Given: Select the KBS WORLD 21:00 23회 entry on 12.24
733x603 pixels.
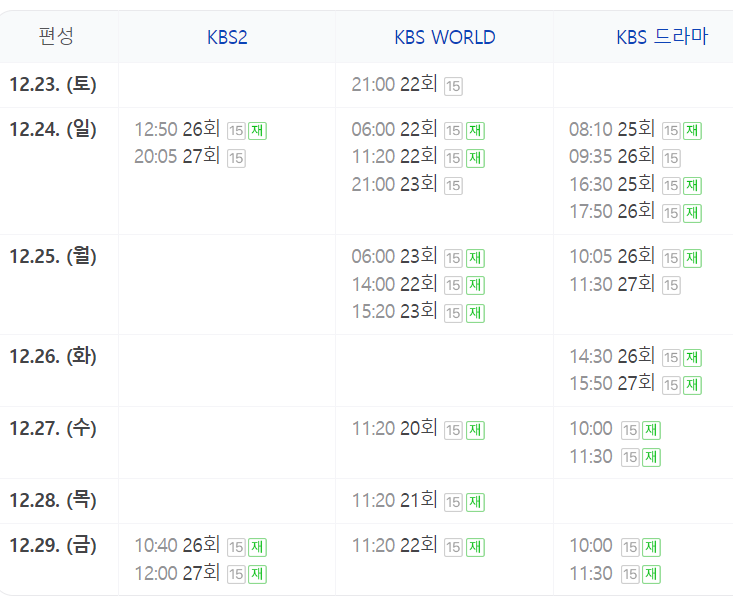Looking at the screenshot, I should click(x=394, y=184).
